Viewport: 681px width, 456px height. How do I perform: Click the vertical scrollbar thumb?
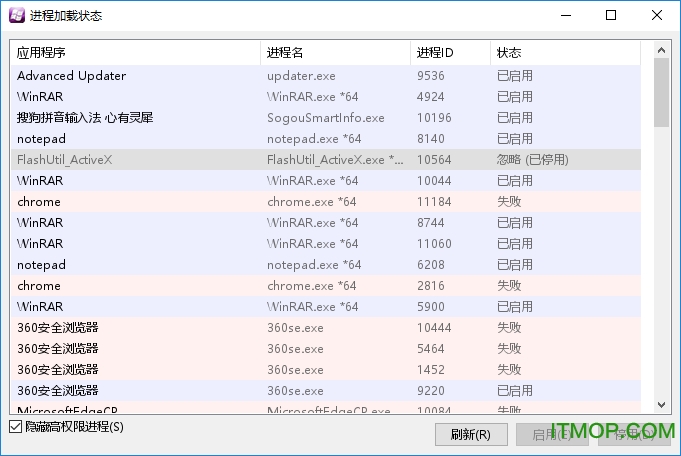tap(661, 93)
